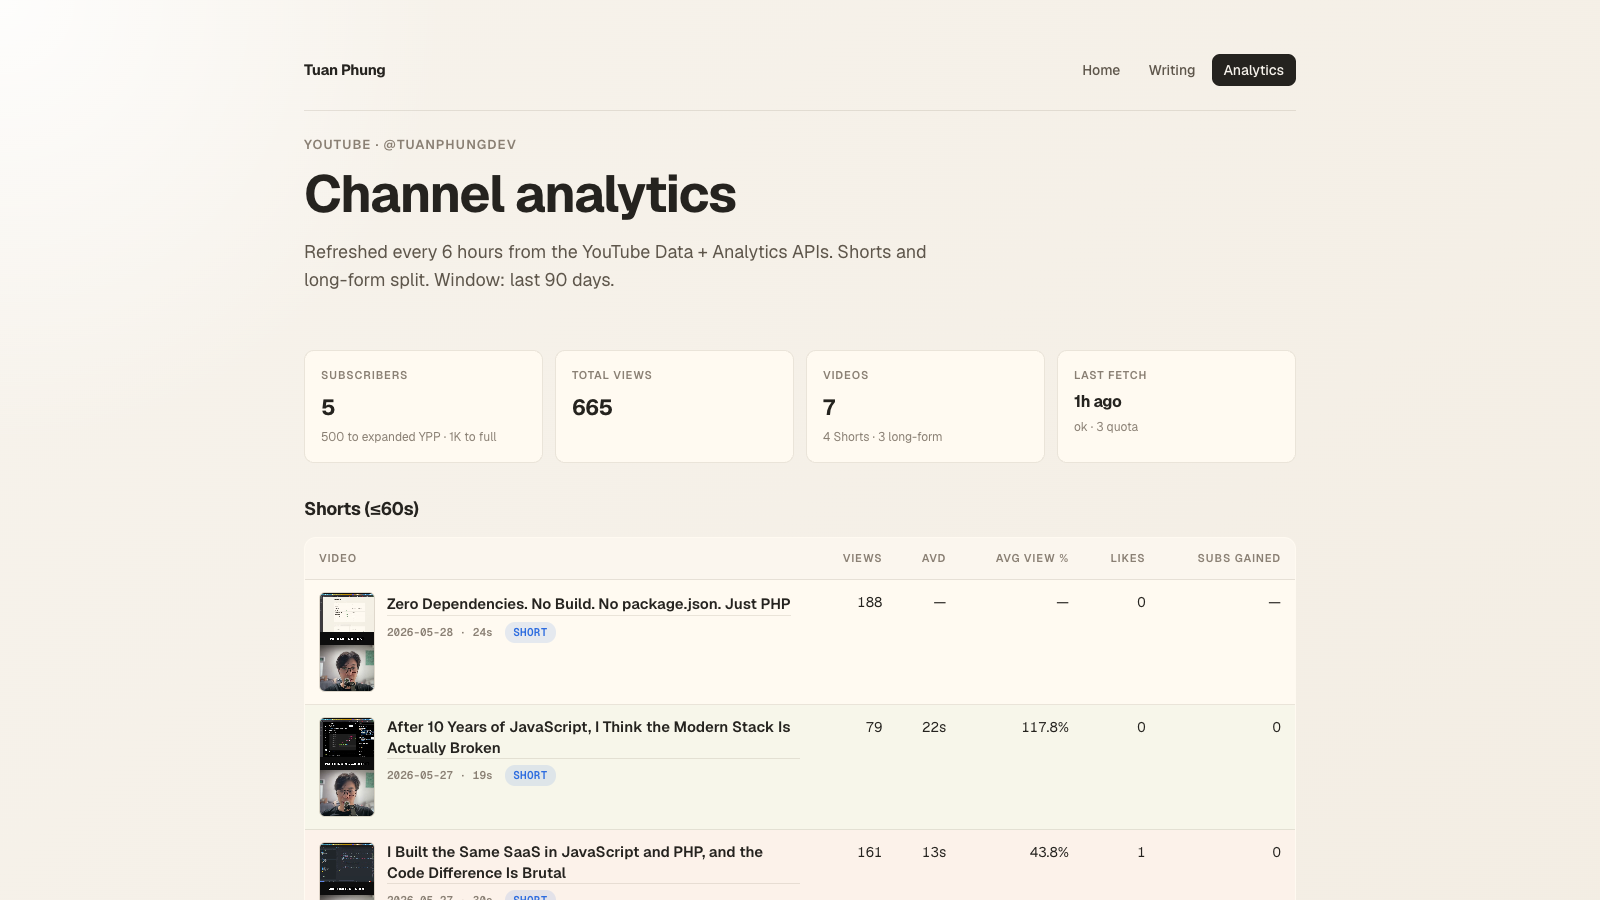Click the 'Channel analytics' heading
Image resolution: width=1600 pixels, height=900 pixels.
520,194
